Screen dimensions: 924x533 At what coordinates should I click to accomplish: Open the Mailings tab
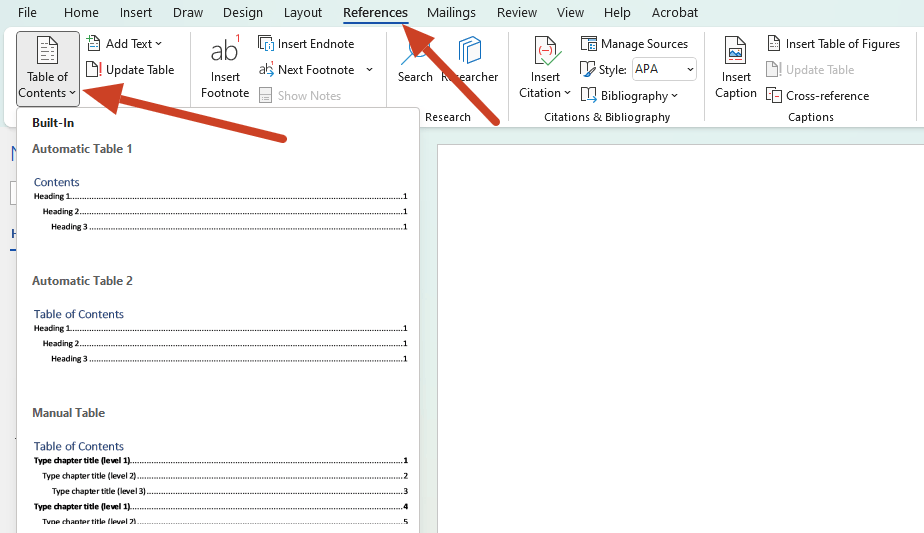[x=451, y=12]
